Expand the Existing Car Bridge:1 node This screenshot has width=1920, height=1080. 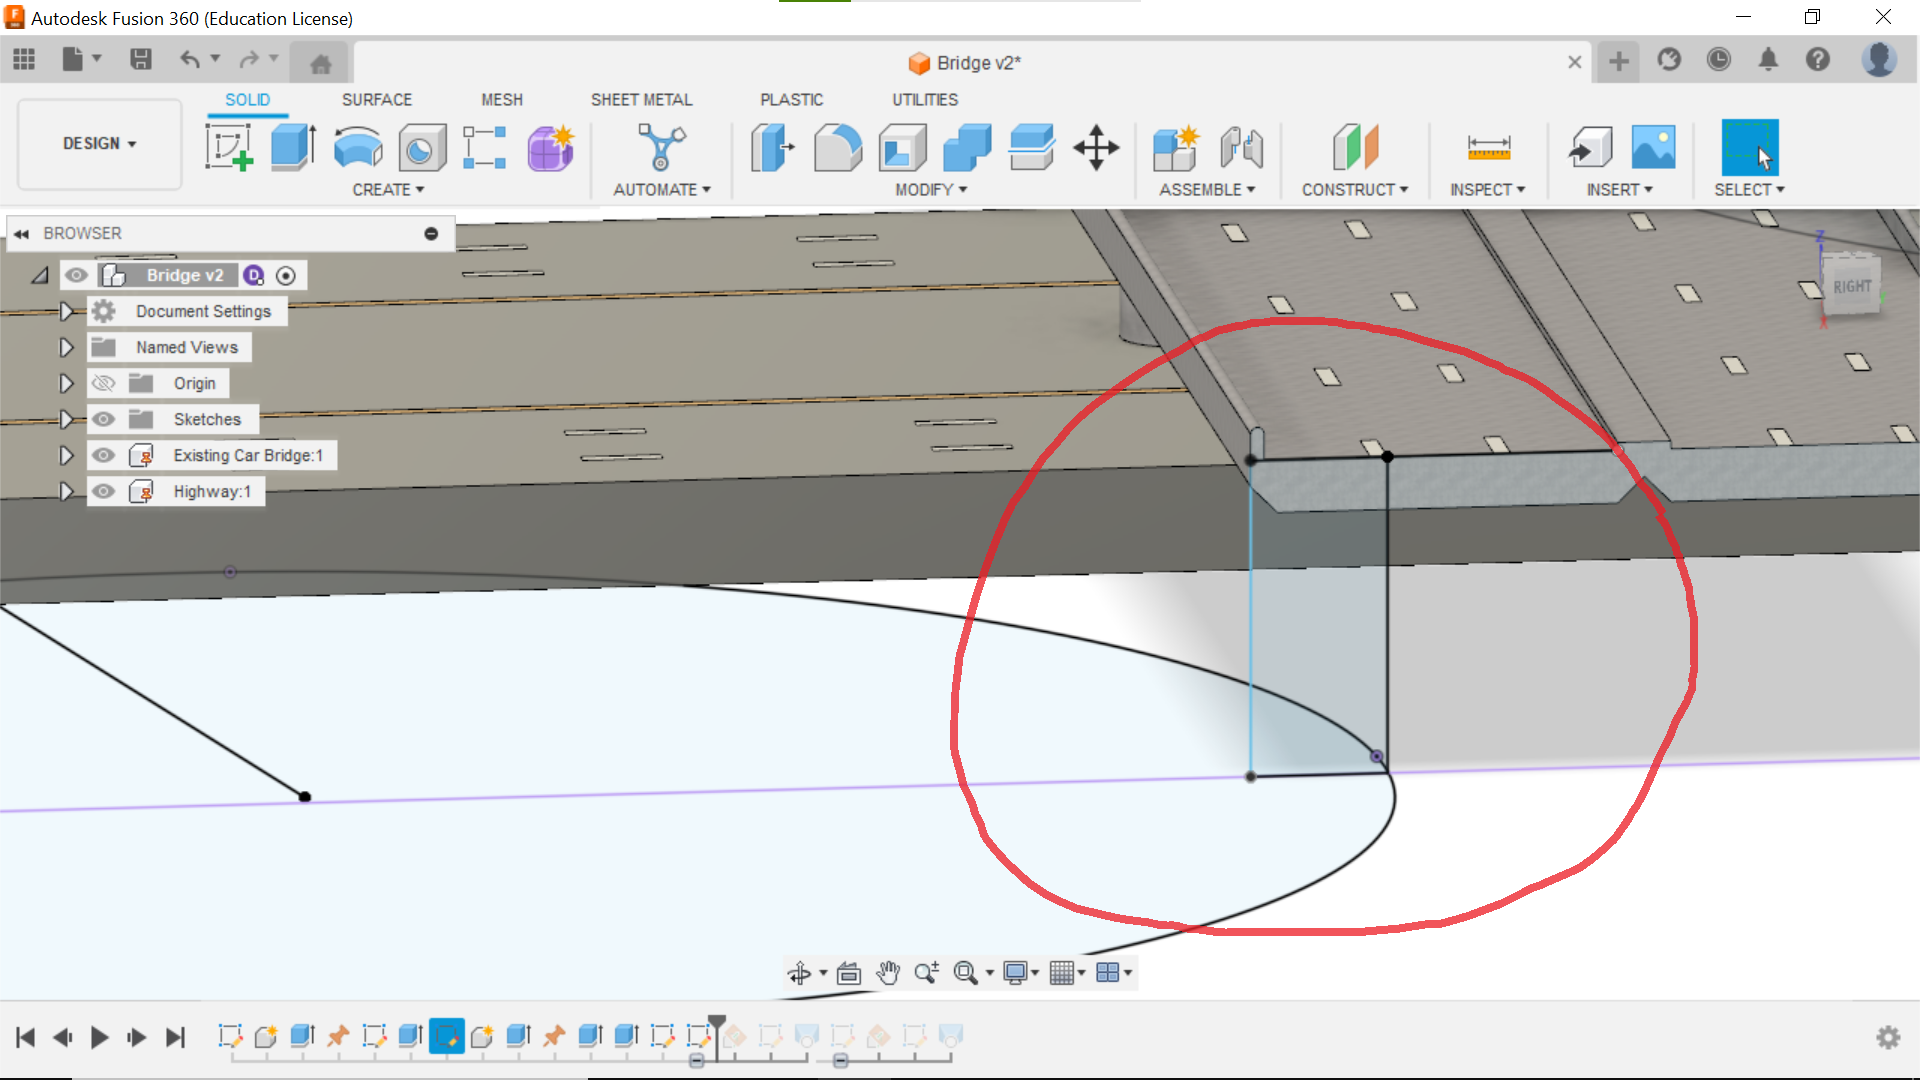click(66, 455)
